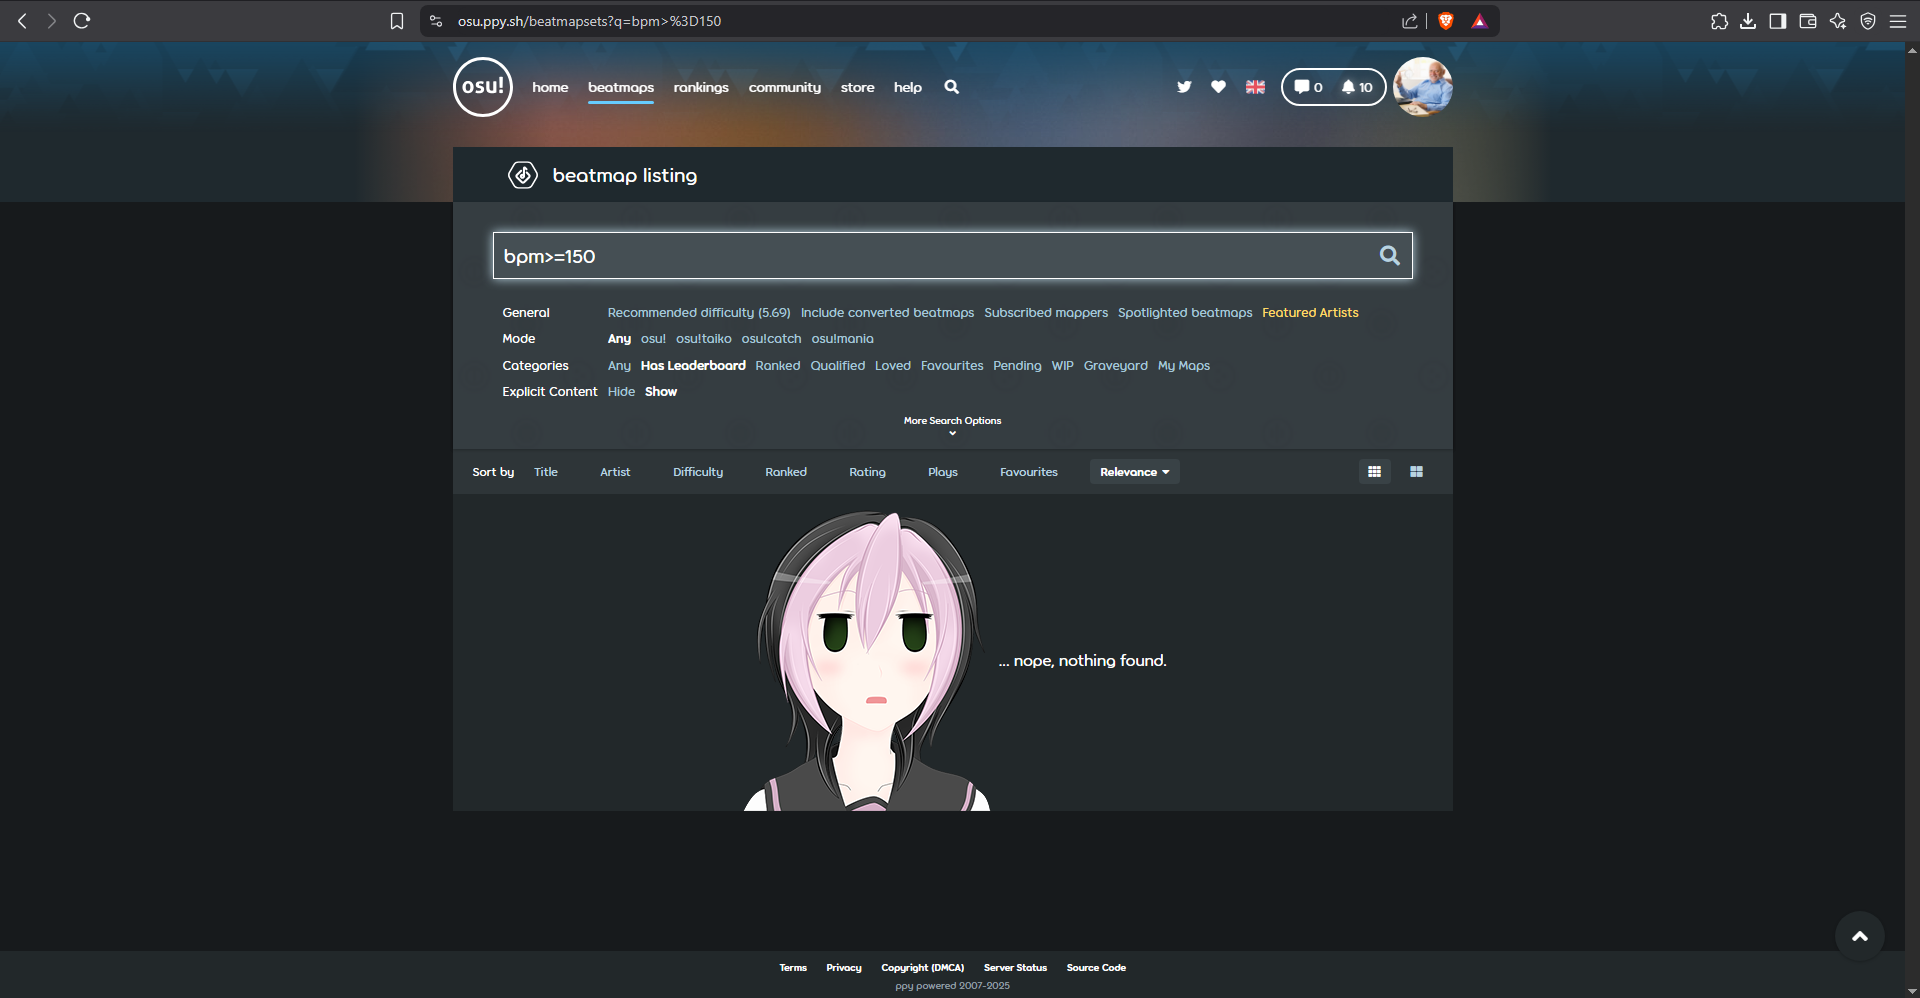The width and height of the screenshot is (1920, 998).
Task: Open browser downloads icon
Action: [1748, 21]
